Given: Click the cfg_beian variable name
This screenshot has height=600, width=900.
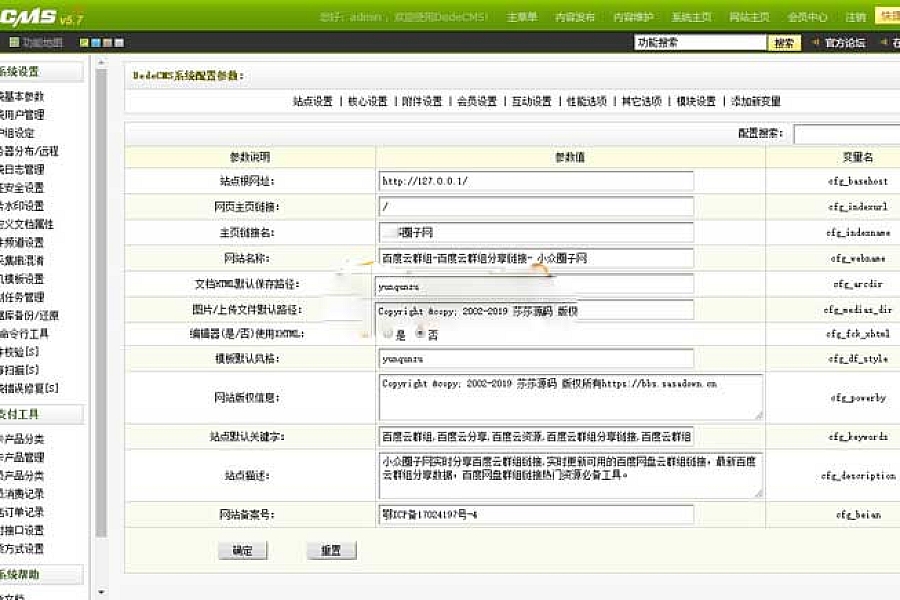Looking at the screenshot, I should (x=858, y=515).
